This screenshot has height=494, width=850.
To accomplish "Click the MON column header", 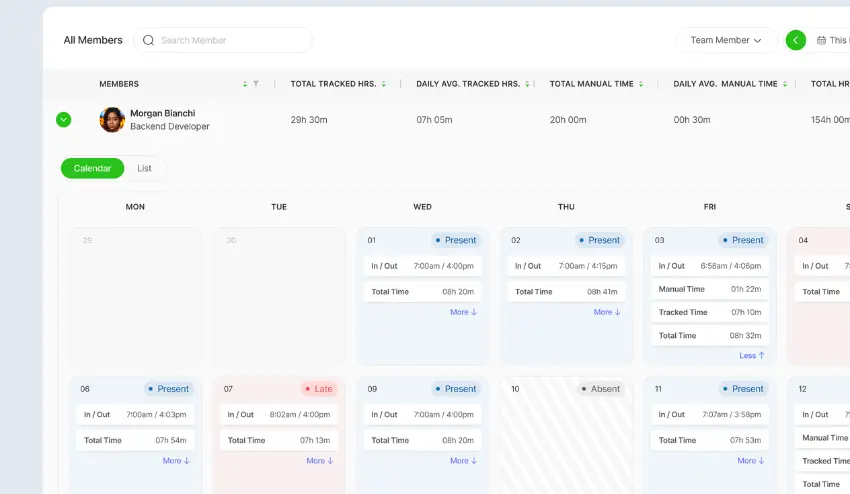I will [135, 207].
